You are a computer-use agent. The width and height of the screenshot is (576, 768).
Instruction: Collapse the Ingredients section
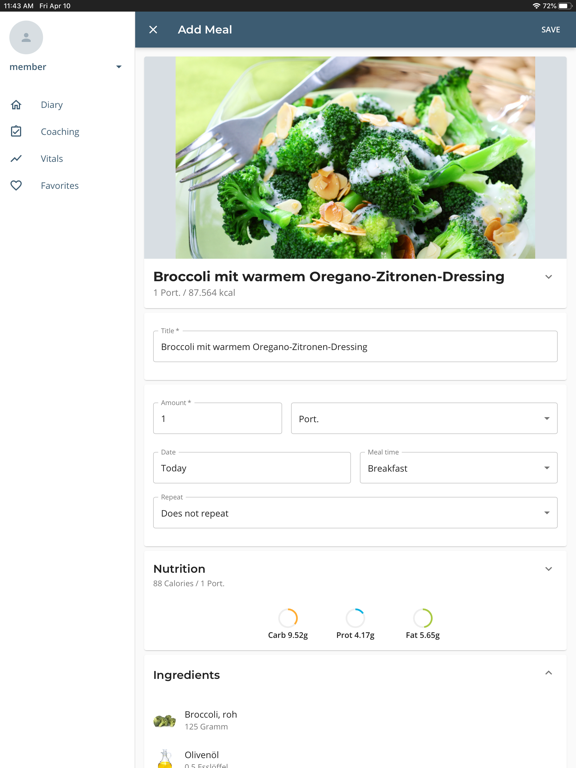point(549,673)
